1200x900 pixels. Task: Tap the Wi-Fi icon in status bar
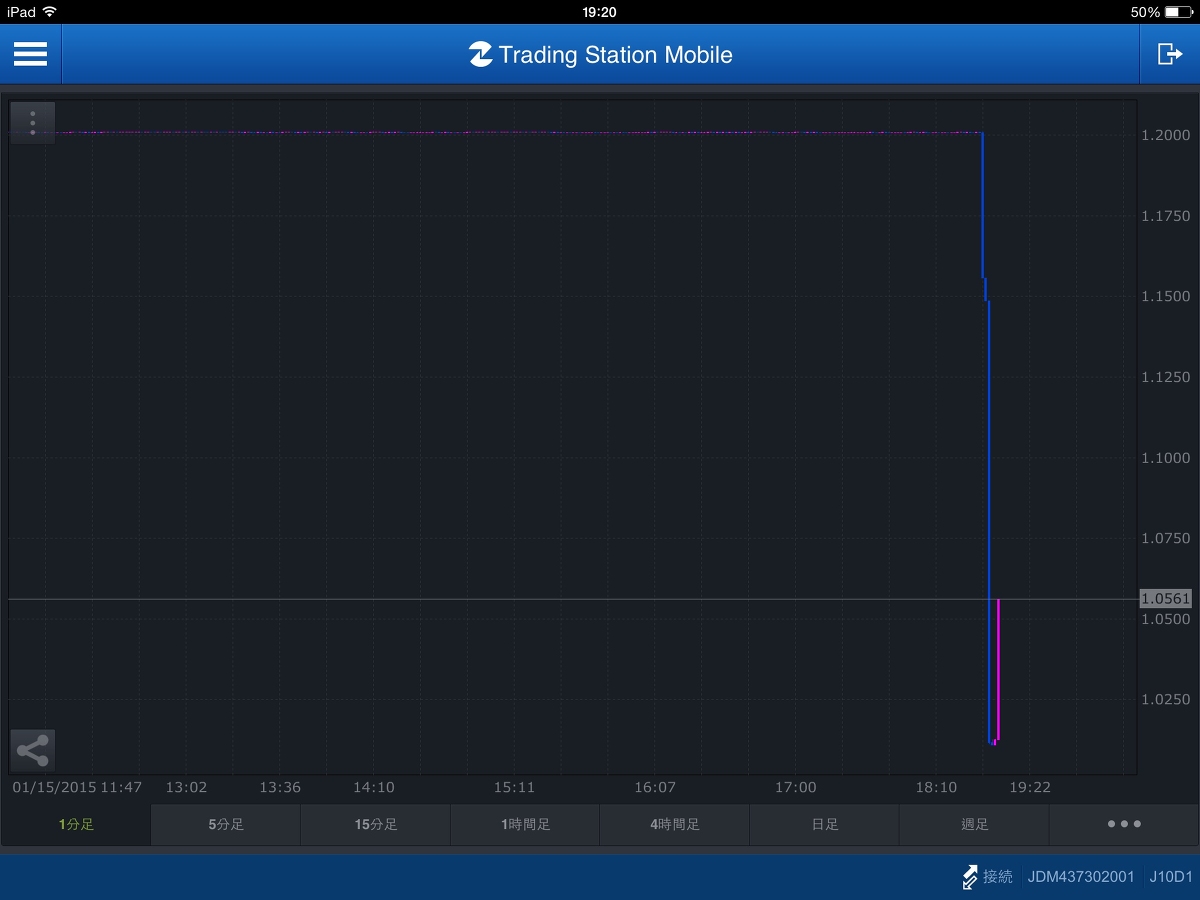(50, 12)
